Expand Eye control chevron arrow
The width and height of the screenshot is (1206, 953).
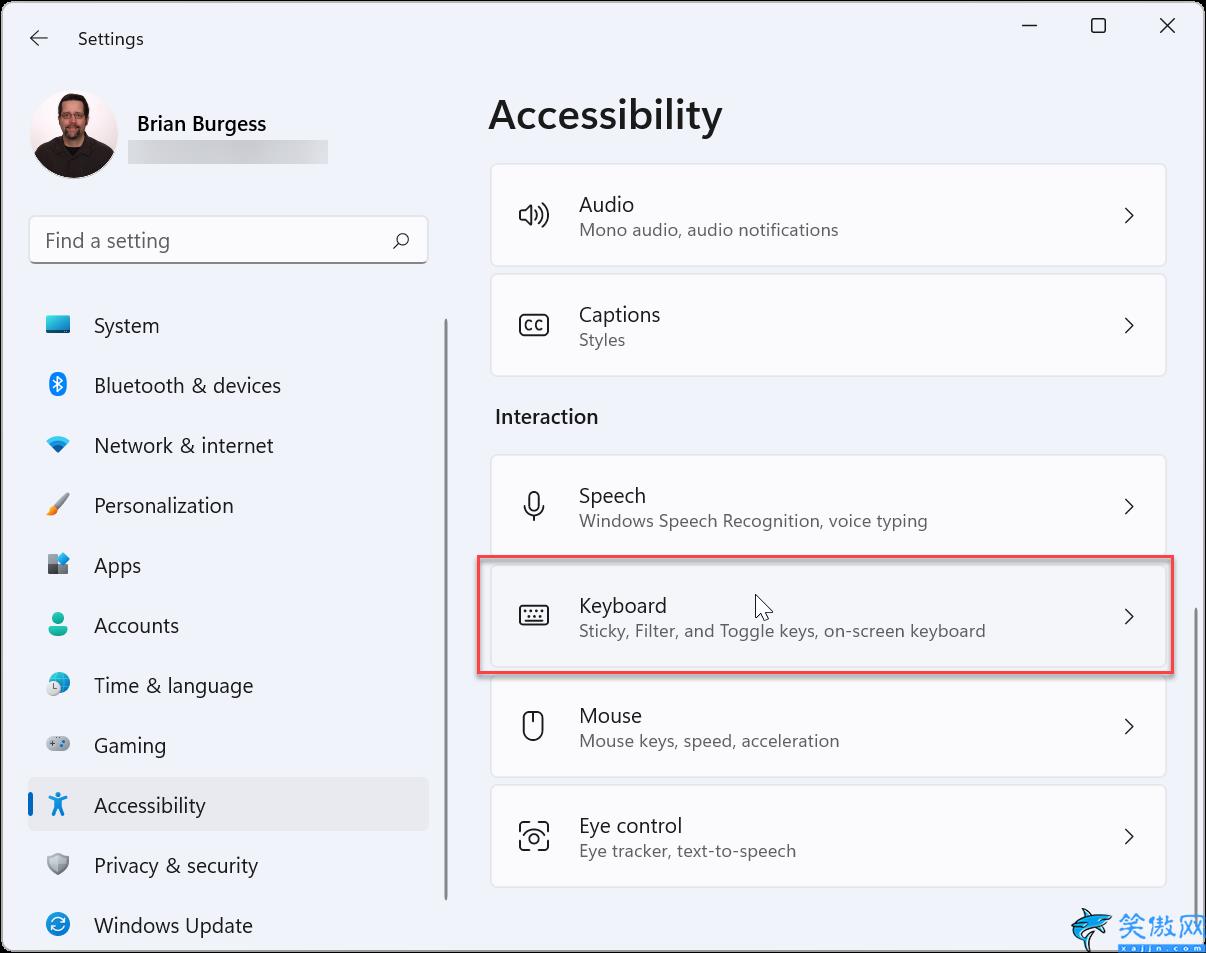(x=1129, y=836)
